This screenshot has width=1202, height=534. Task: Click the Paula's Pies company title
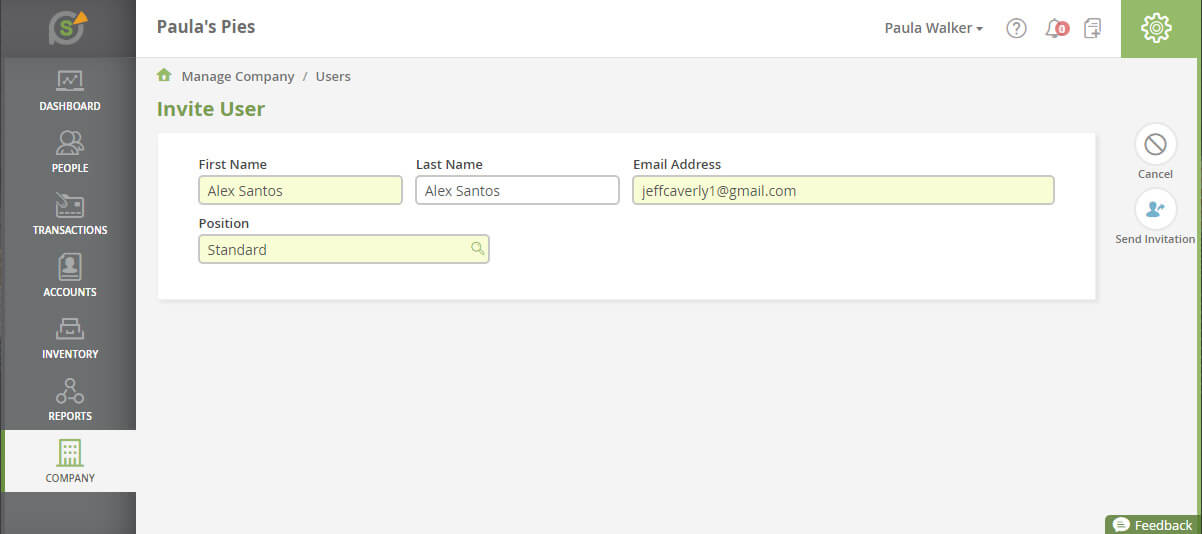click(206, 27)
